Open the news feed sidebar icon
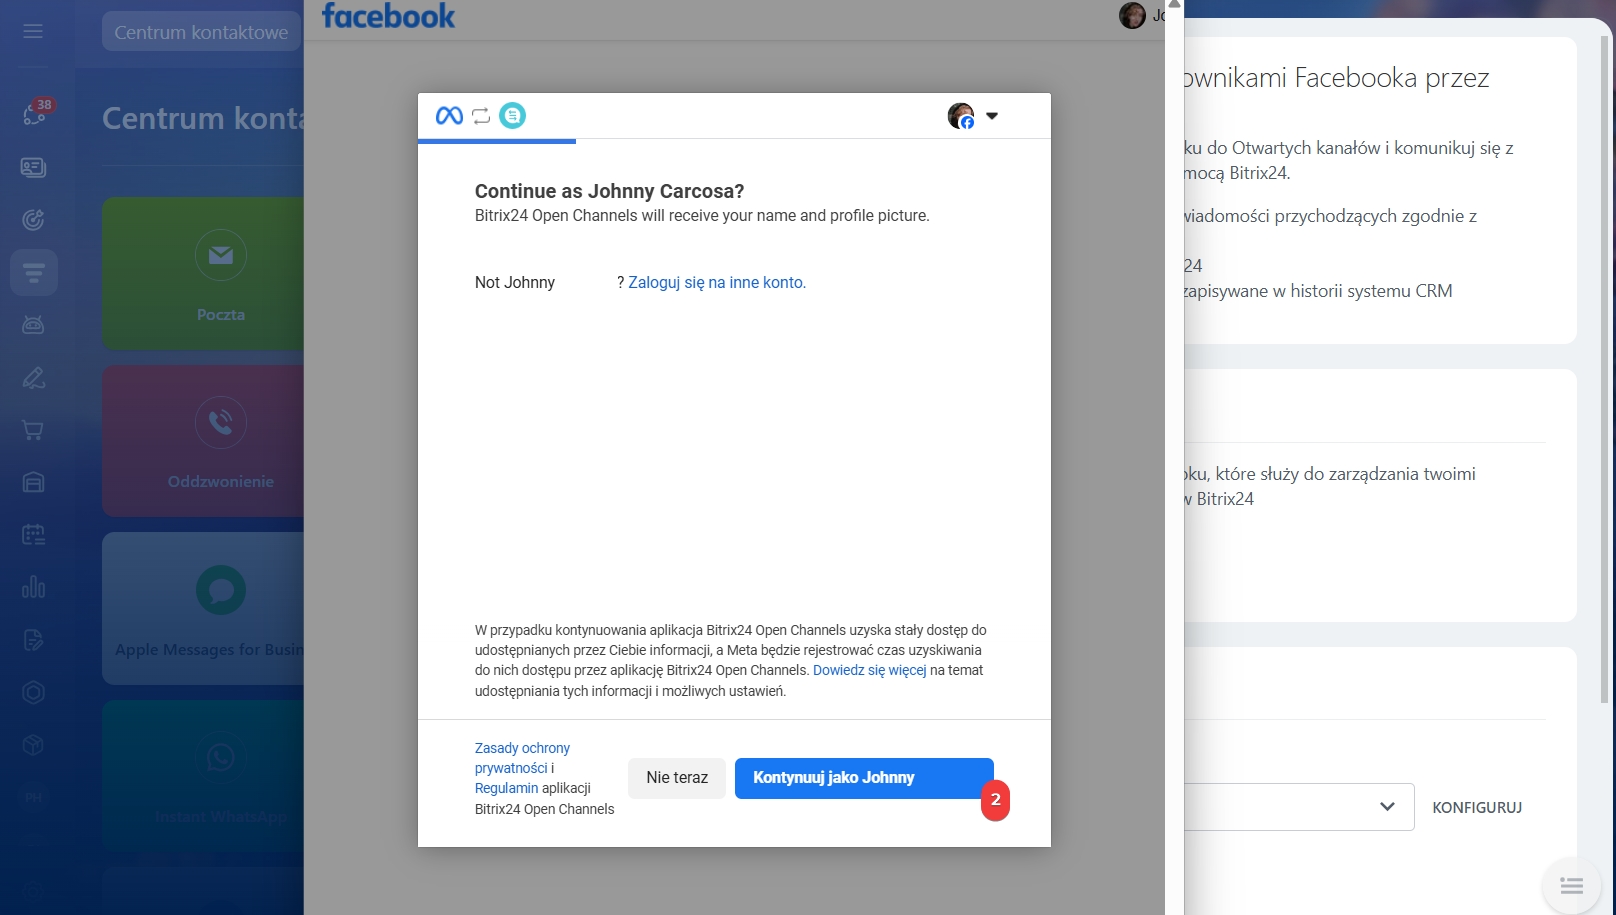This screenshot has height=915, width=1616. tap(33, 167)
